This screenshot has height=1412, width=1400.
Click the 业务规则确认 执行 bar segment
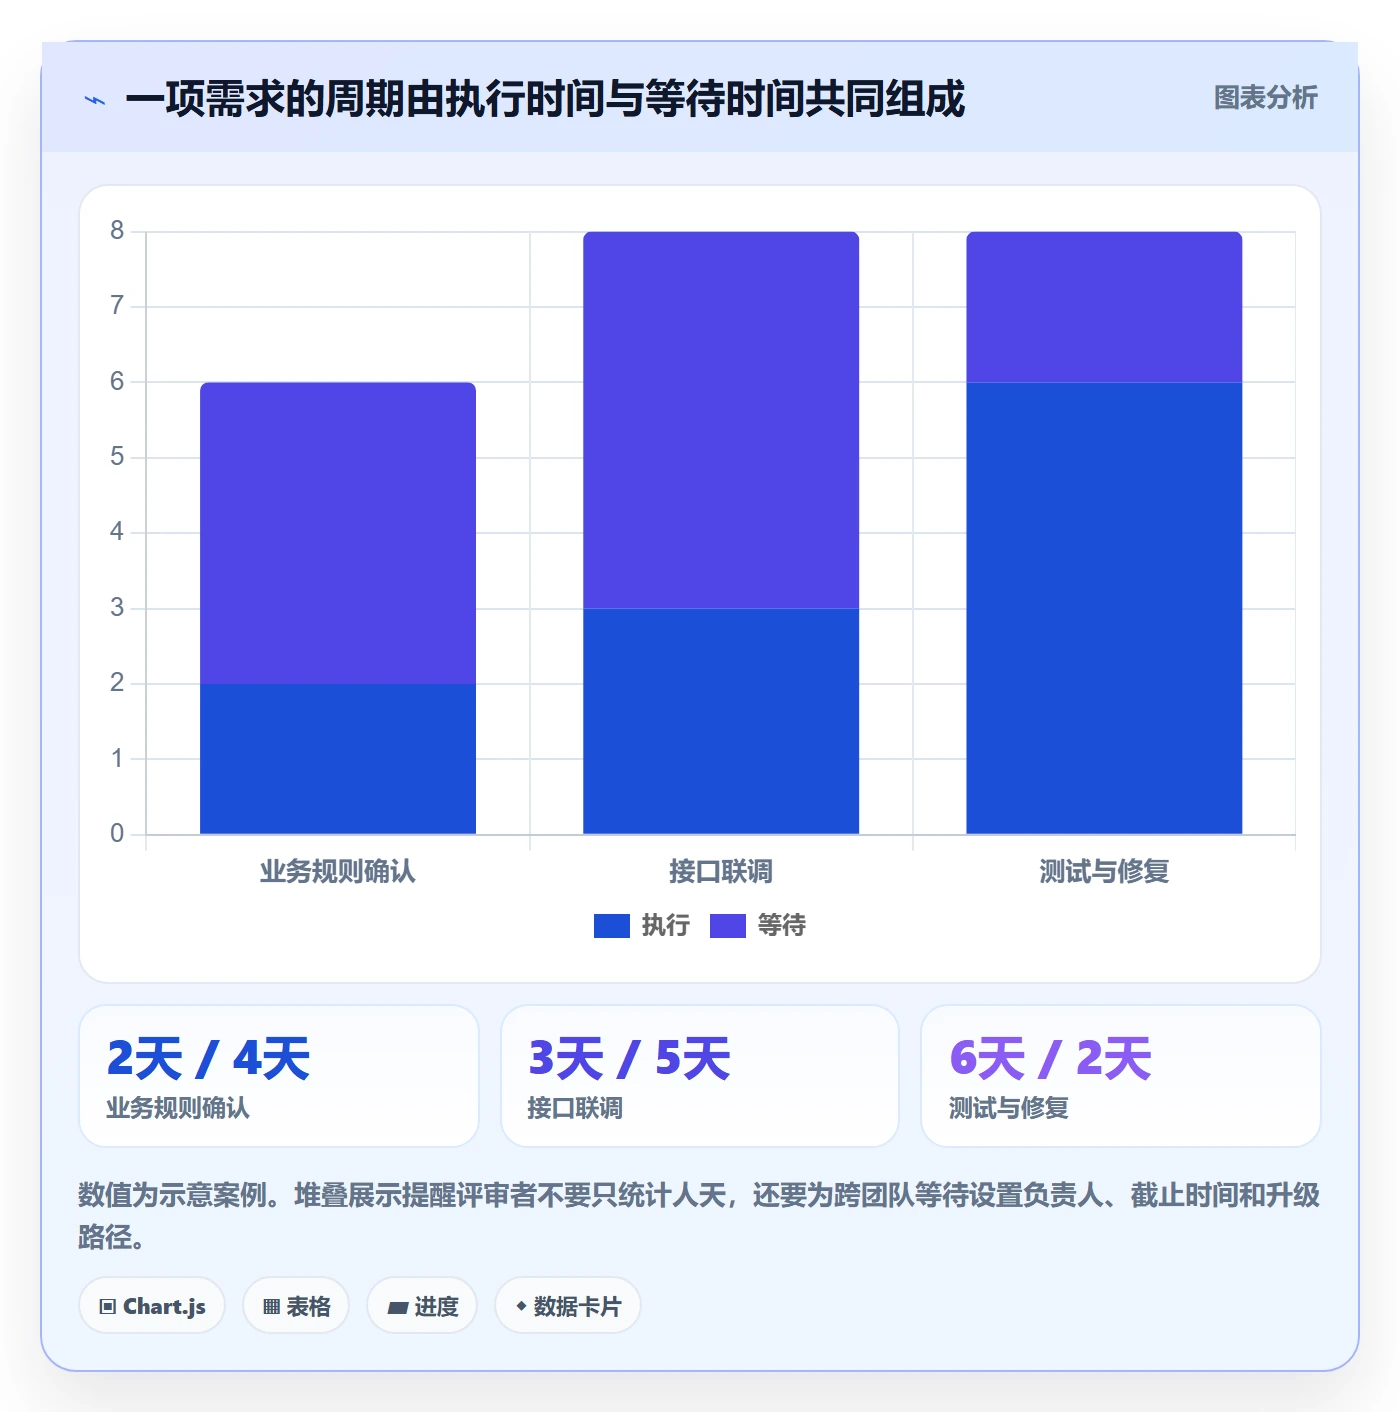(x=338, y=759)
